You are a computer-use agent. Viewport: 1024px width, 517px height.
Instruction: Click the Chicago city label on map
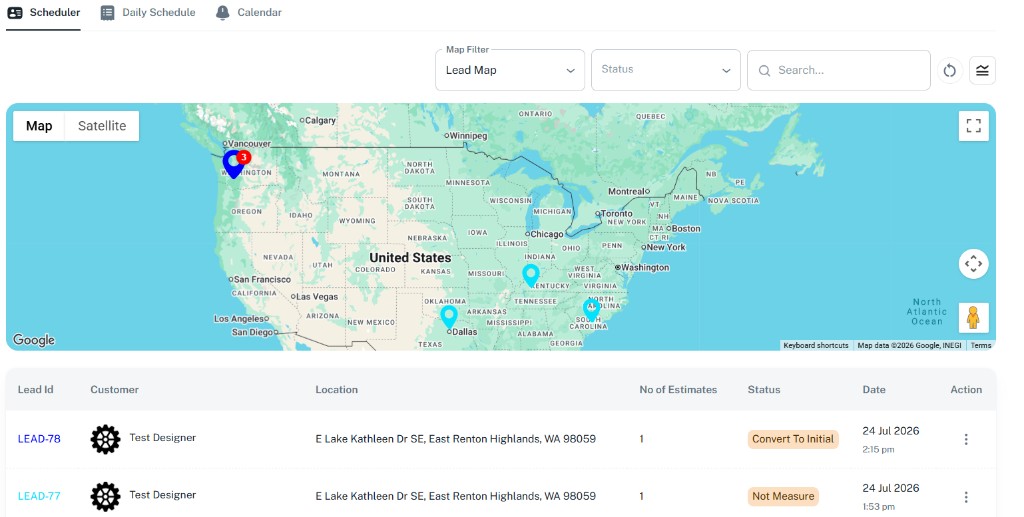[x=547, y=234]
